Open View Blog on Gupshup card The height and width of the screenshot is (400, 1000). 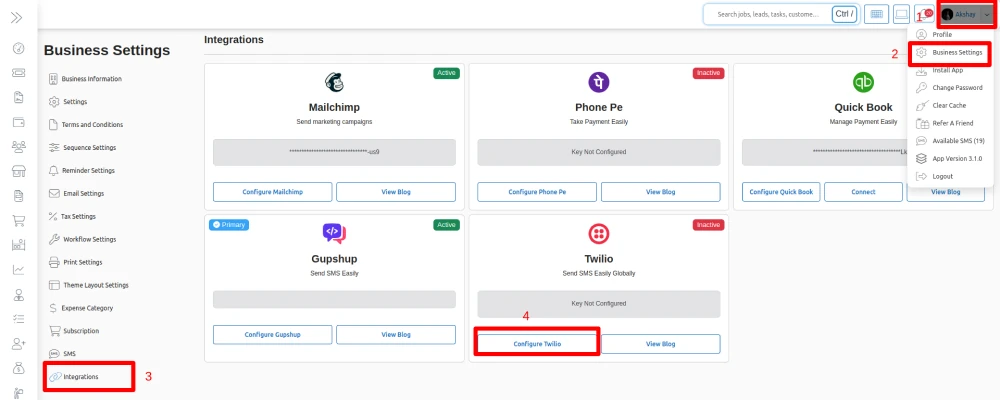click(396, 335)
